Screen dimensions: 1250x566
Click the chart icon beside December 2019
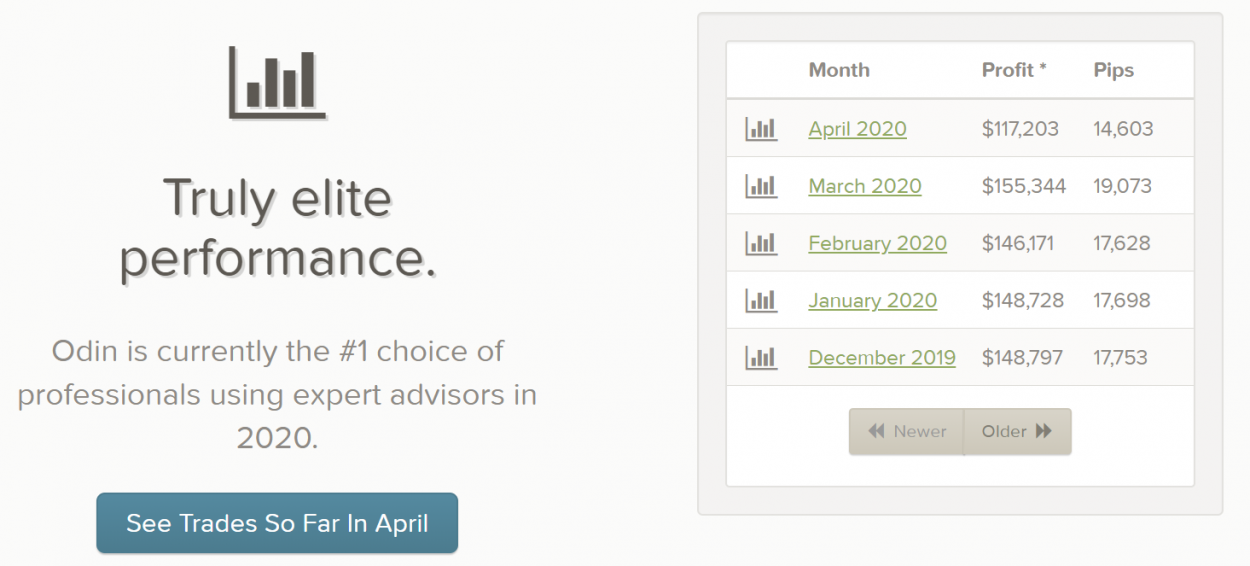click(761, 357)
